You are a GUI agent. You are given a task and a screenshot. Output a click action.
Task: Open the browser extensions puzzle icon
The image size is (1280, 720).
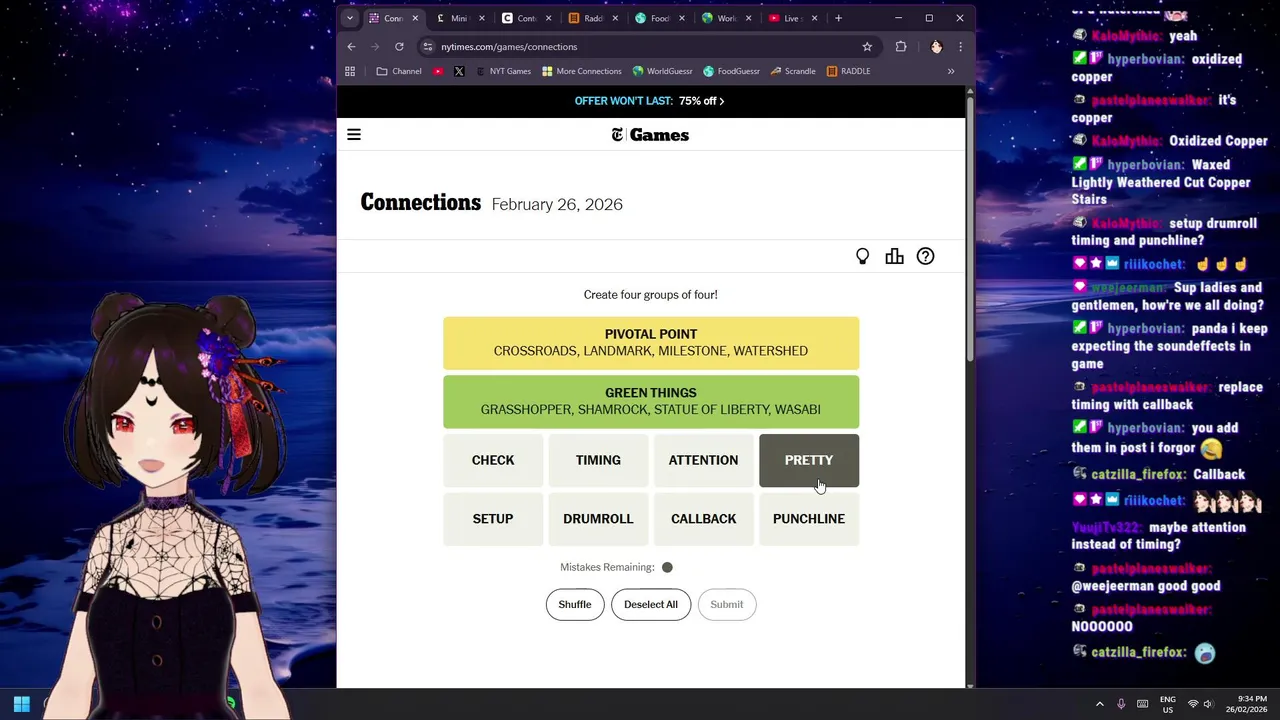[x=901, y=47]
